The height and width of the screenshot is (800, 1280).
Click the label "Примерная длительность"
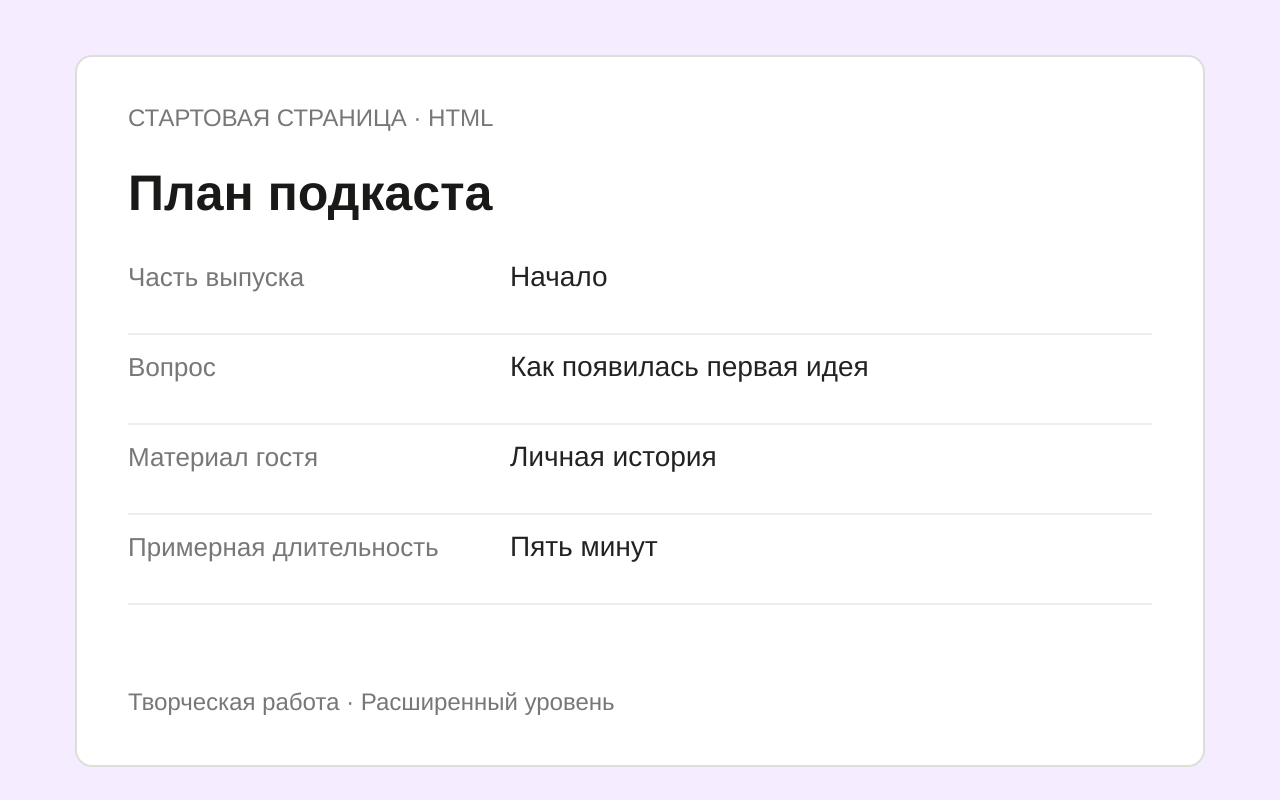coord(283,547)
